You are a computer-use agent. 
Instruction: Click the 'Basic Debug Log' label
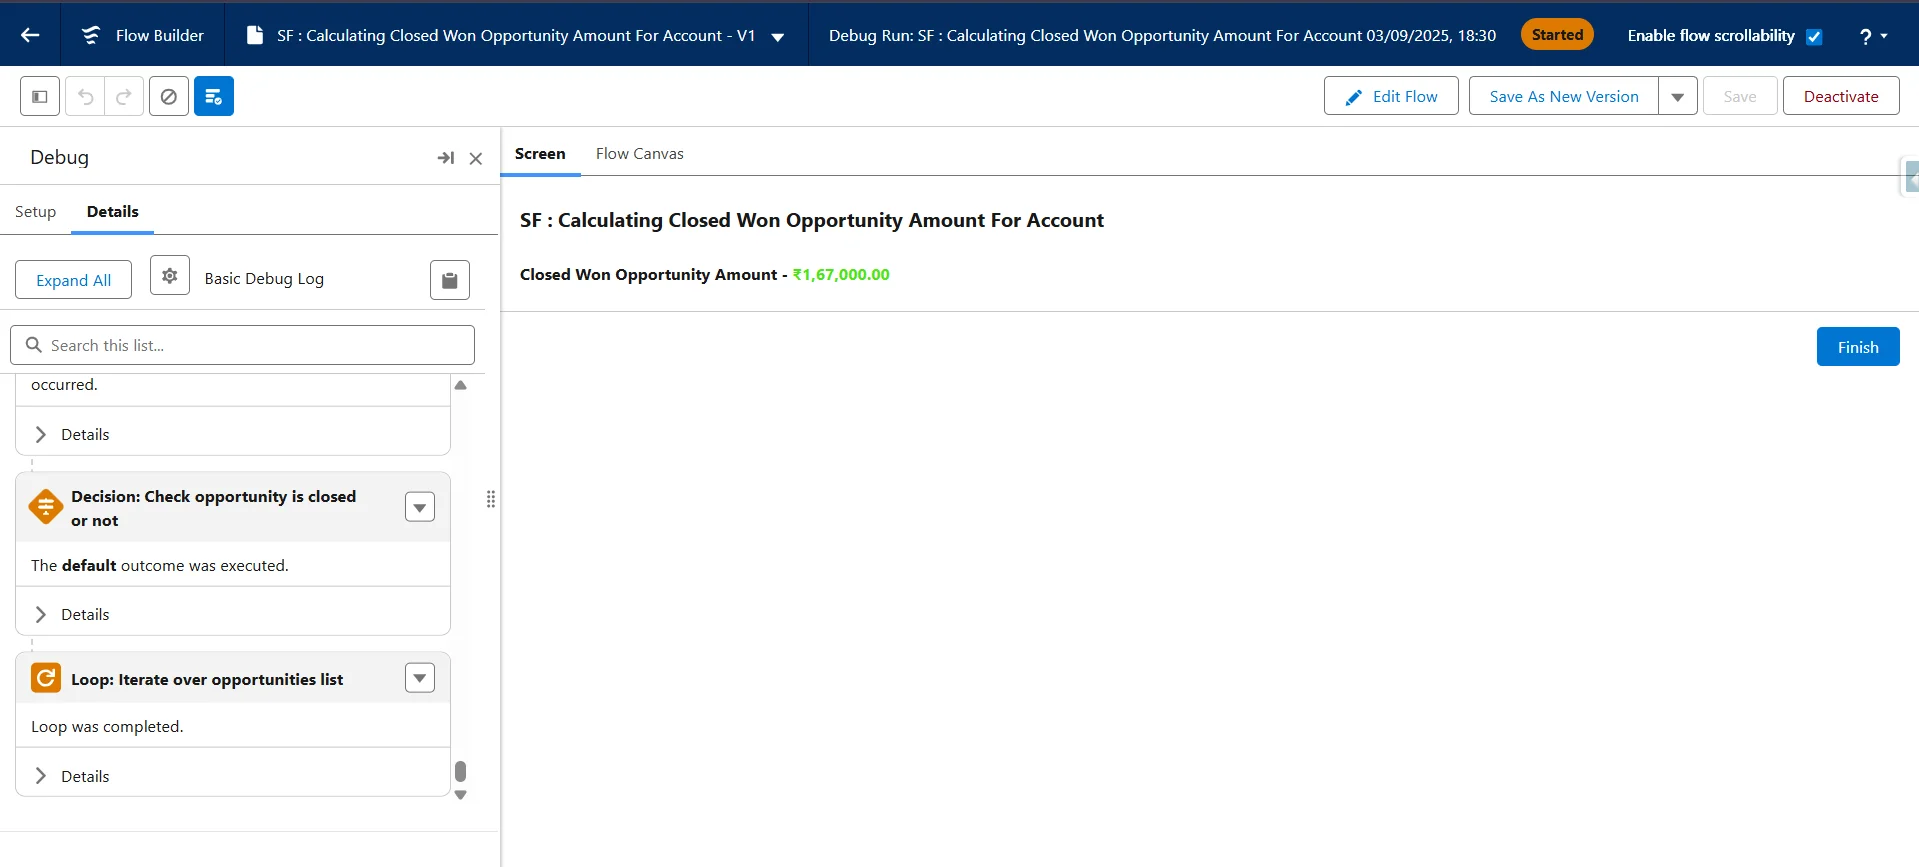(x=264, y=279)
